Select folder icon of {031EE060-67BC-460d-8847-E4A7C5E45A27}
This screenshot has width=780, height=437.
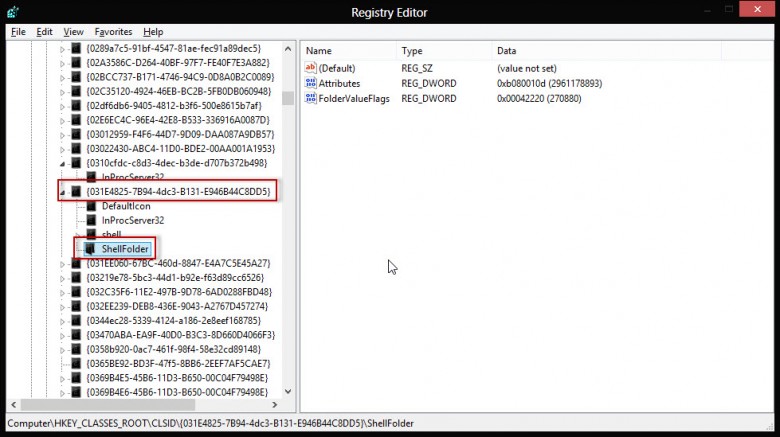pyautogui.click(x=76, y=263)
